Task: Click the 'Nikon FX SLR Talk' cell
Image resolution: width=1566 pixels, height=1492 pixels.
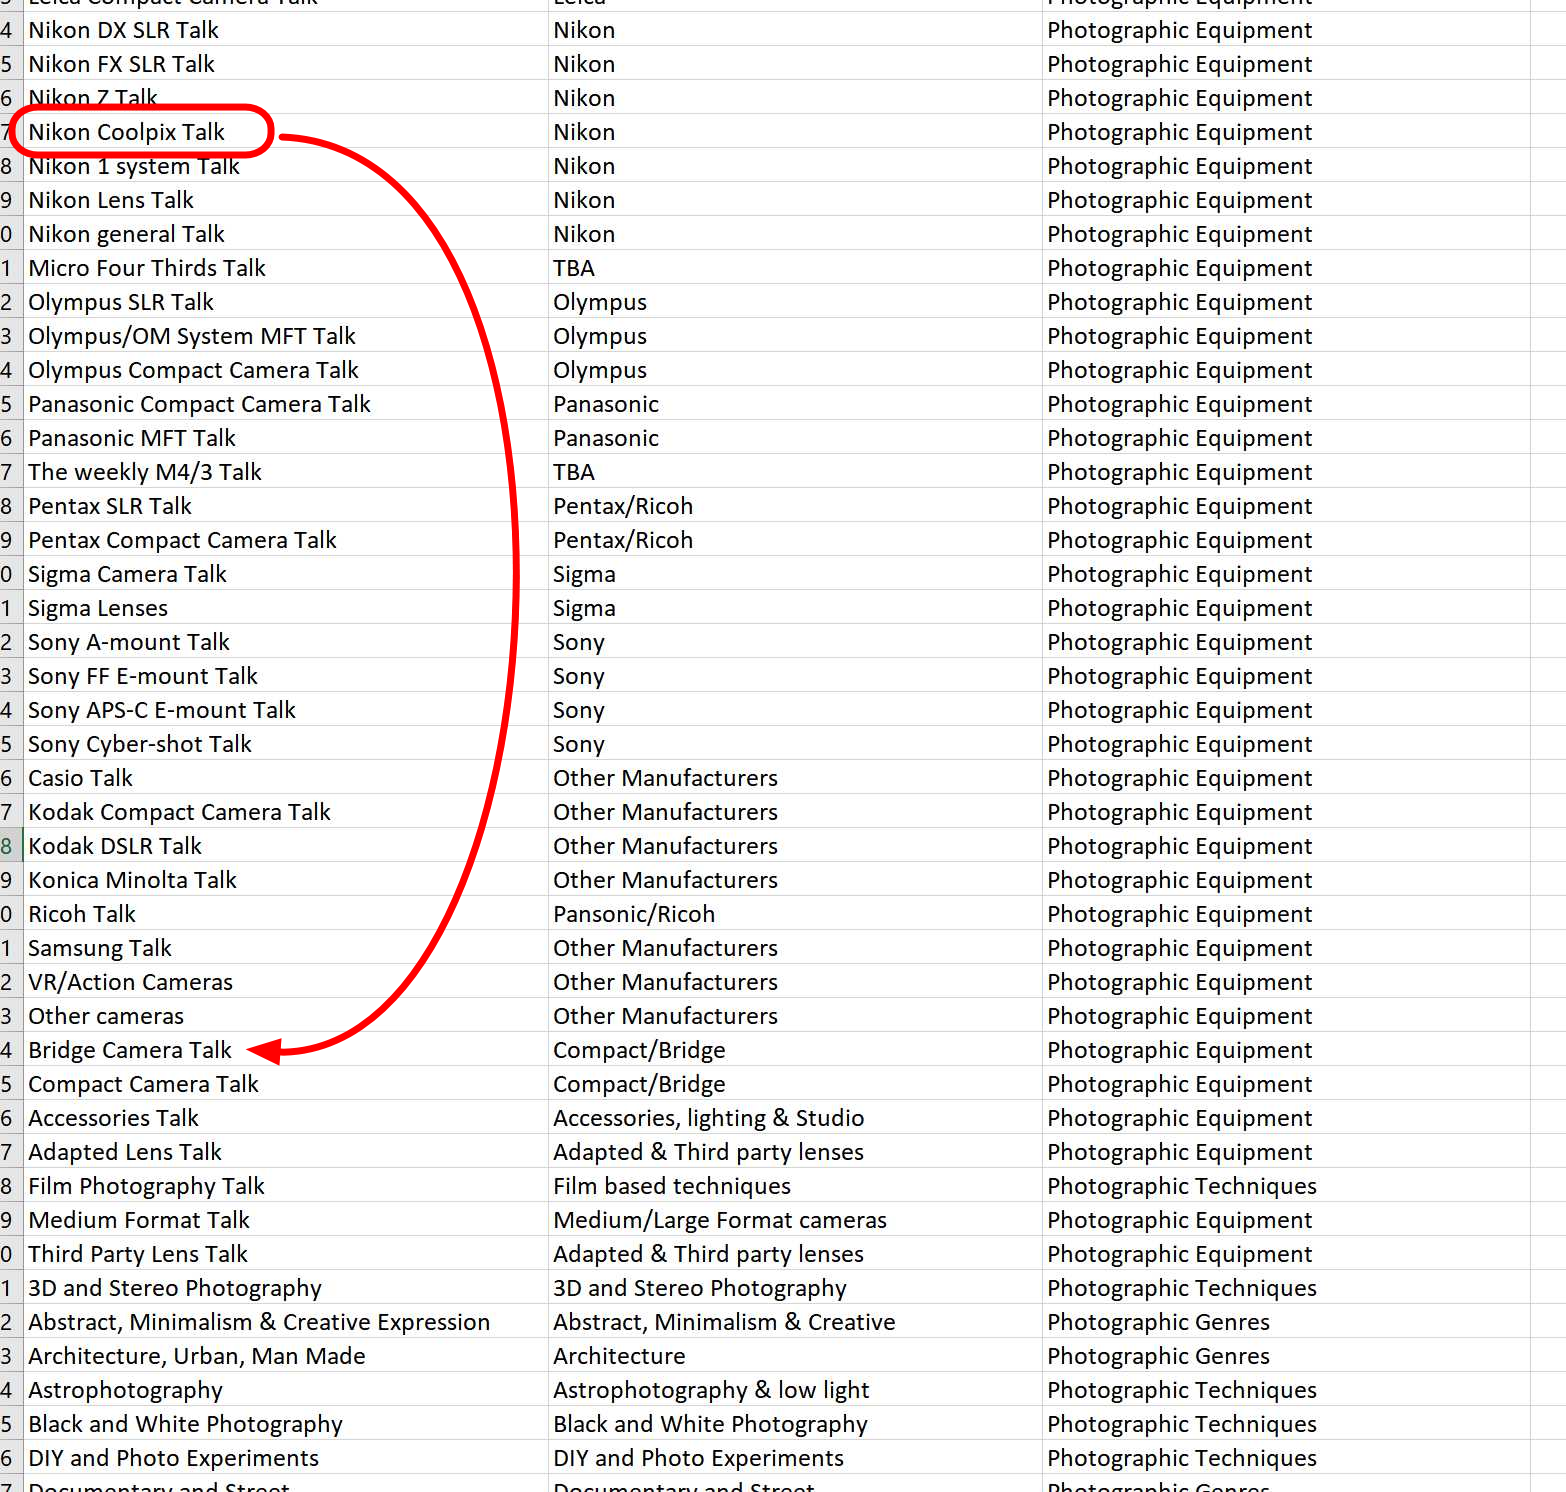Action: pos(285,64)
